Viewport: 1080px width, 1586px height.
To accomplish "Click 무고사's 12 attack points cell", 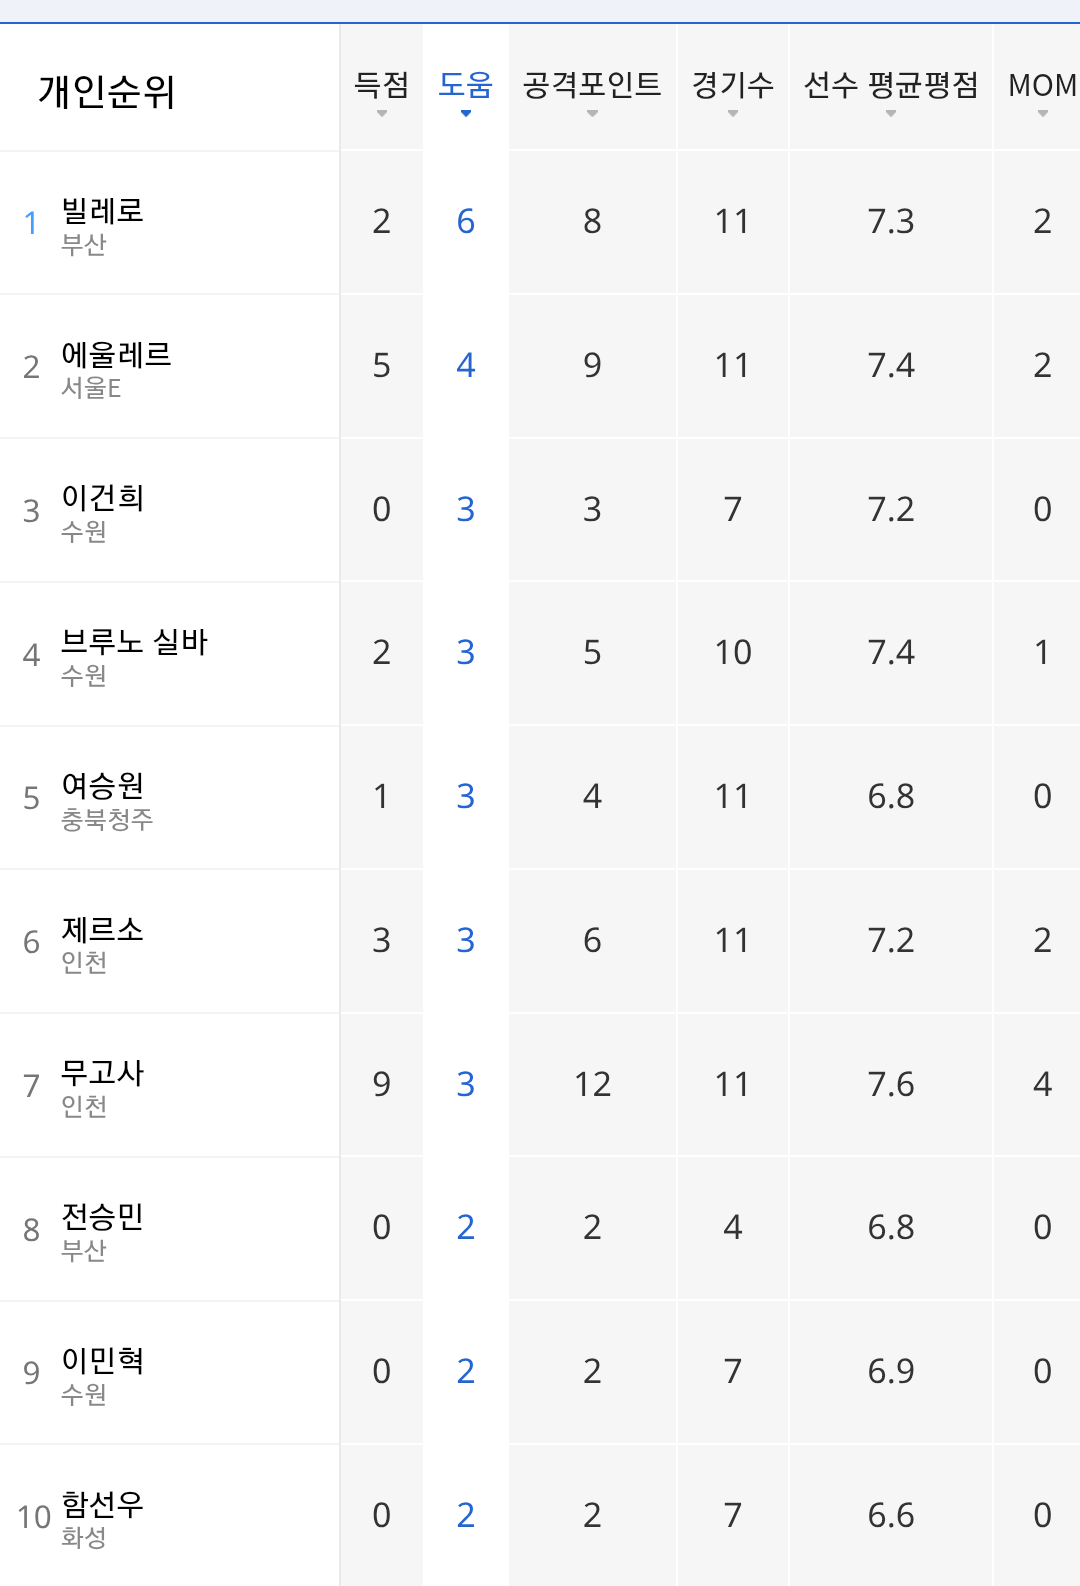I will point(592,1085).
